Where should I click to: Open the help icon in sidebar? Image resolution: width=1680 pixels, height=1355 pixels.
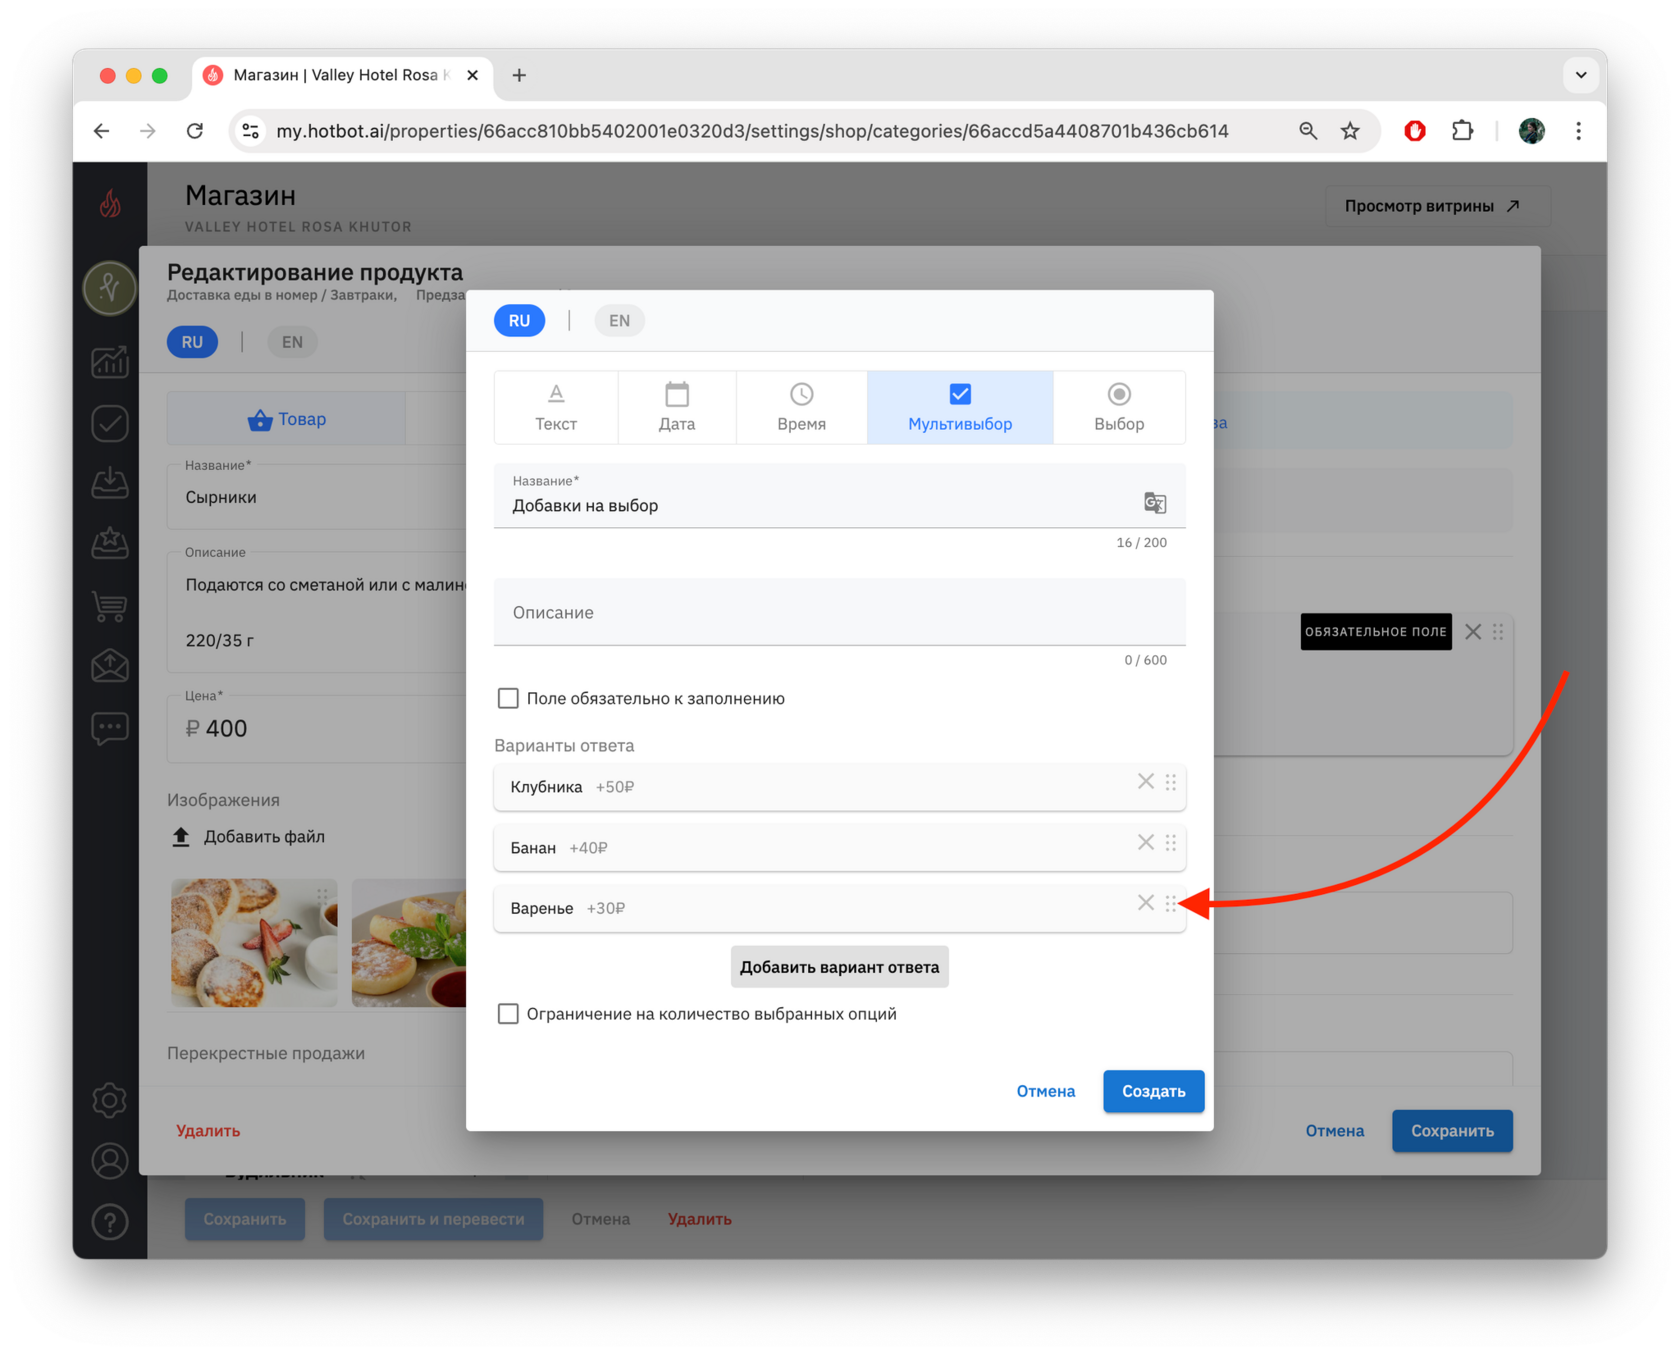(x=110, y=1221)
